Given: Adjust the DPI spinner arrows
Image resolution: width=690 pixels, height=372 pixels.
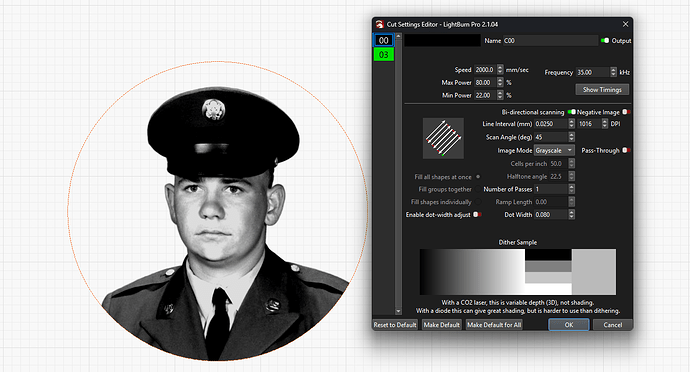Looking at the screenshot, I should [604, 124].
